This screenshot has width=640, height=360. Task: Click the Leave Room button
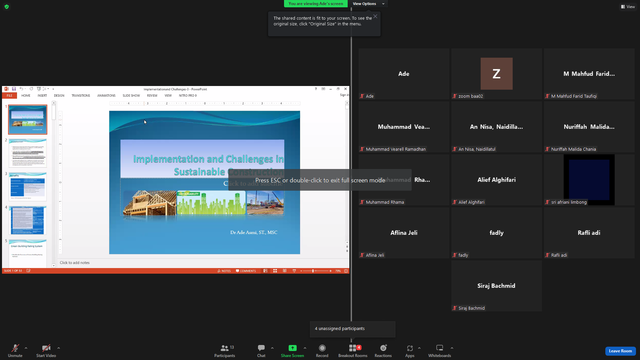(620, 351)
